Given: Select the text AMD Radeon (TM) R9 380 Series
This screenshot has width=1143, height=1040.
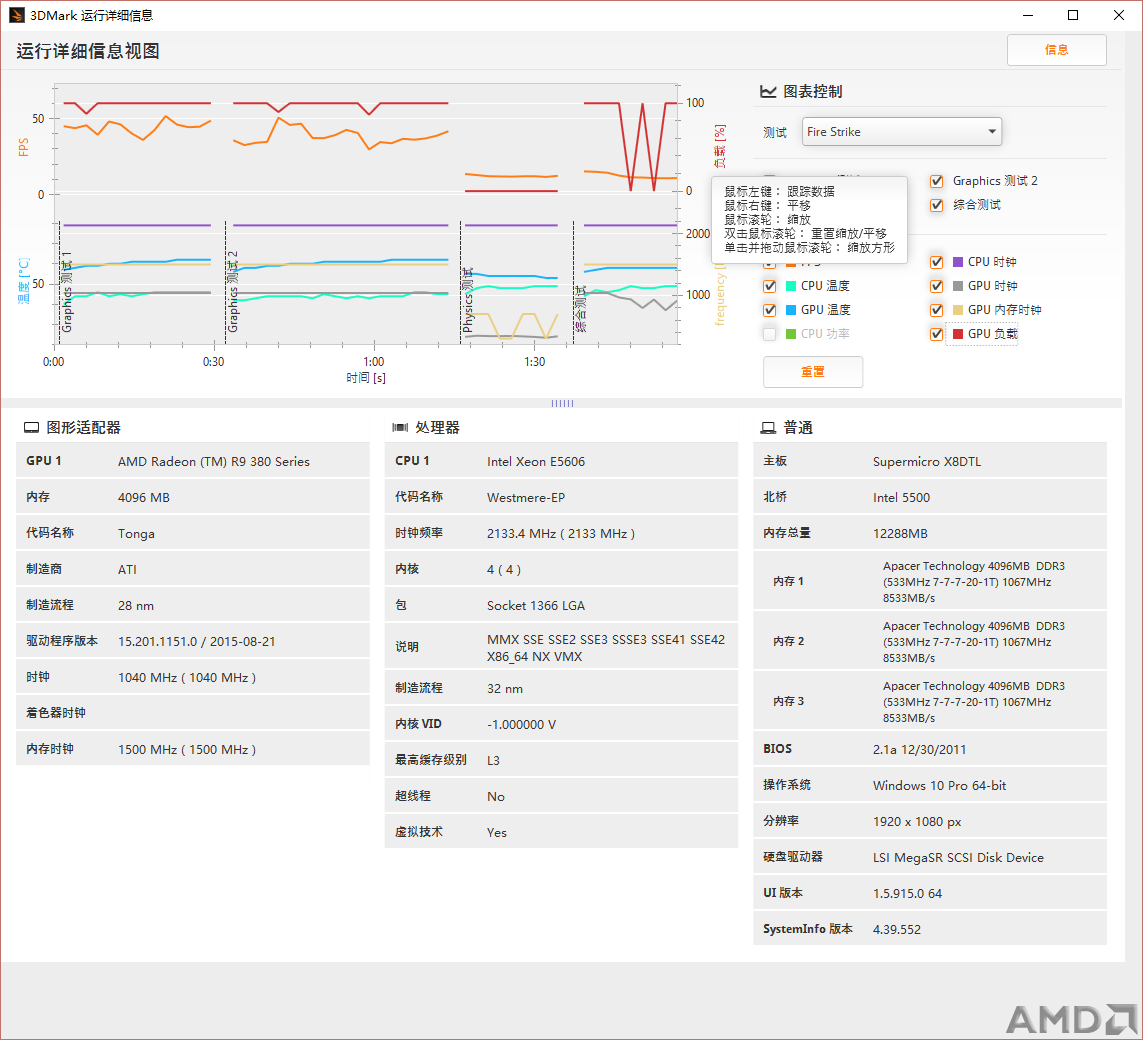Looking at the screenshot, I should click(214, 462).
